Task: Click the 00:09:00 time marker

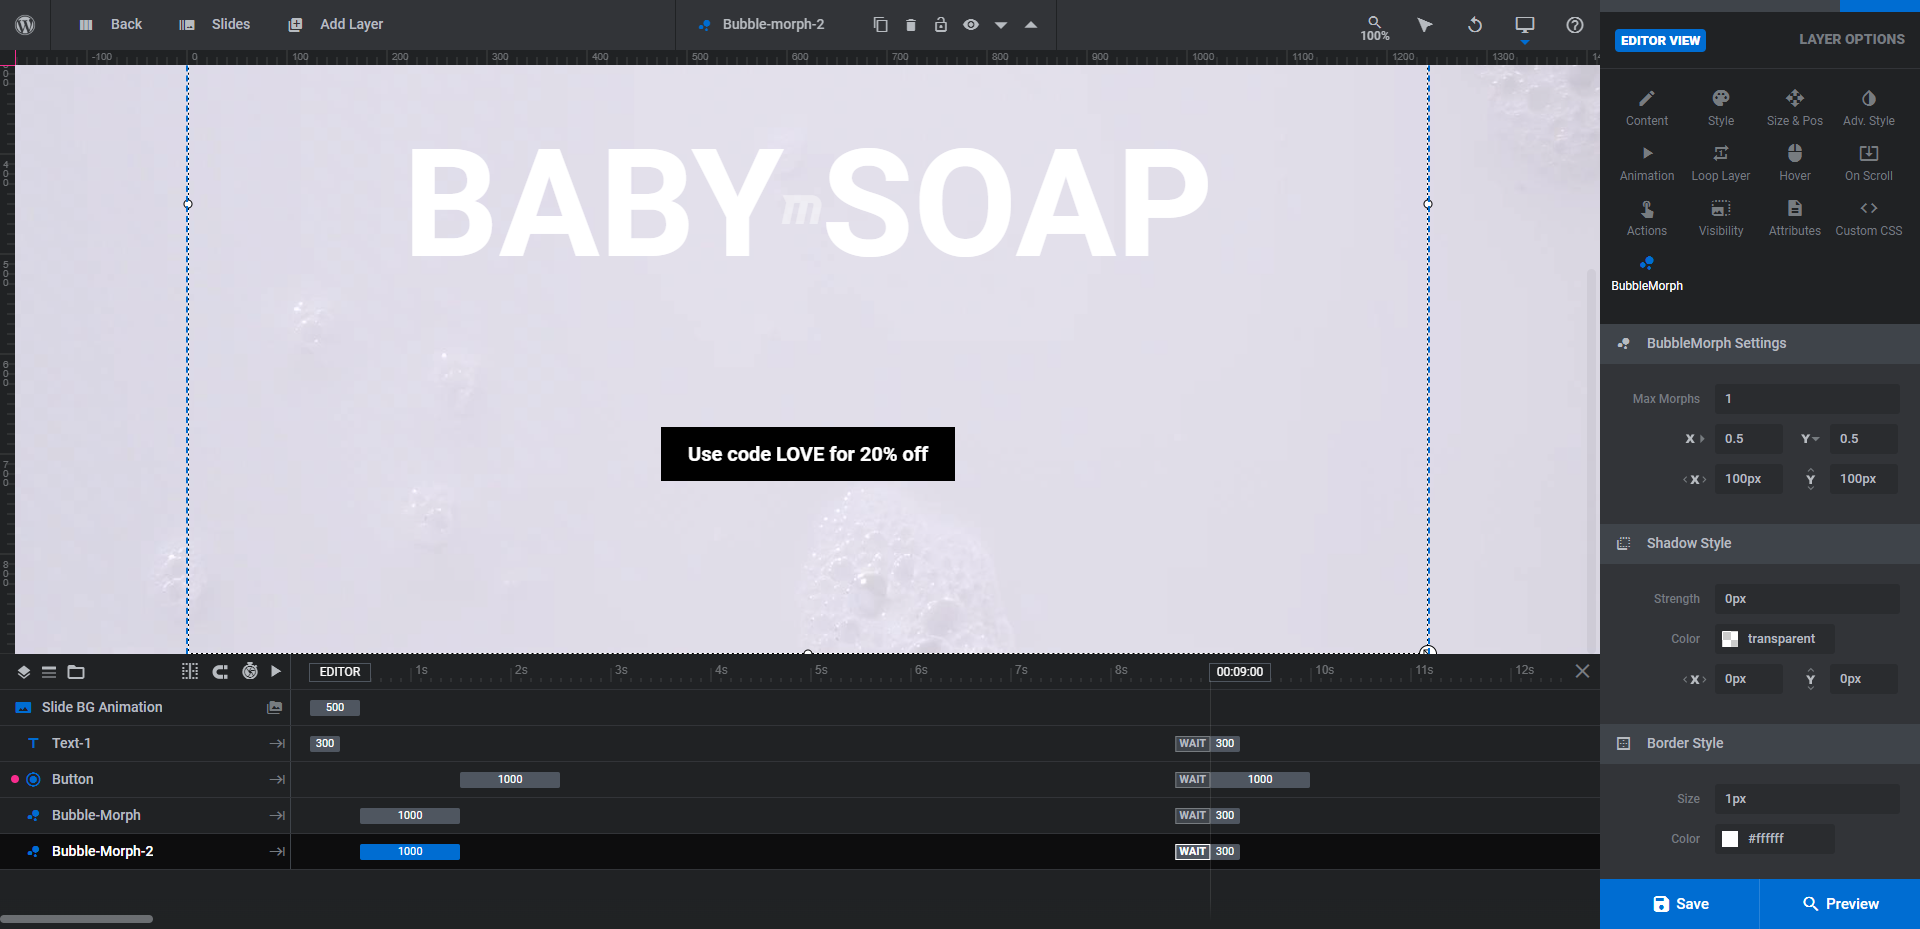Action: click(x=1239, y=672)
